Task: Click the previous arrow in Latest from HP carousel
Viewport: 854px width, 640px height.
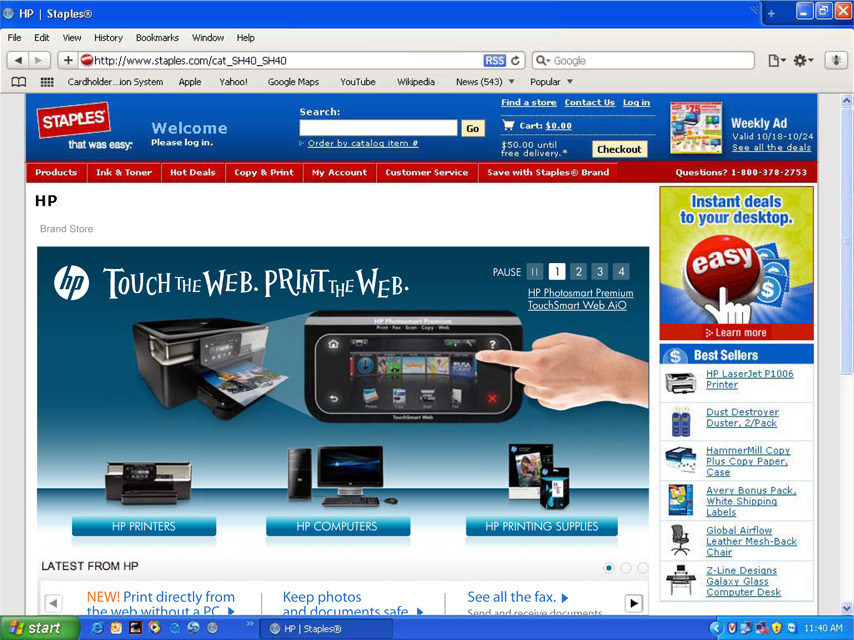Action: 53,603
